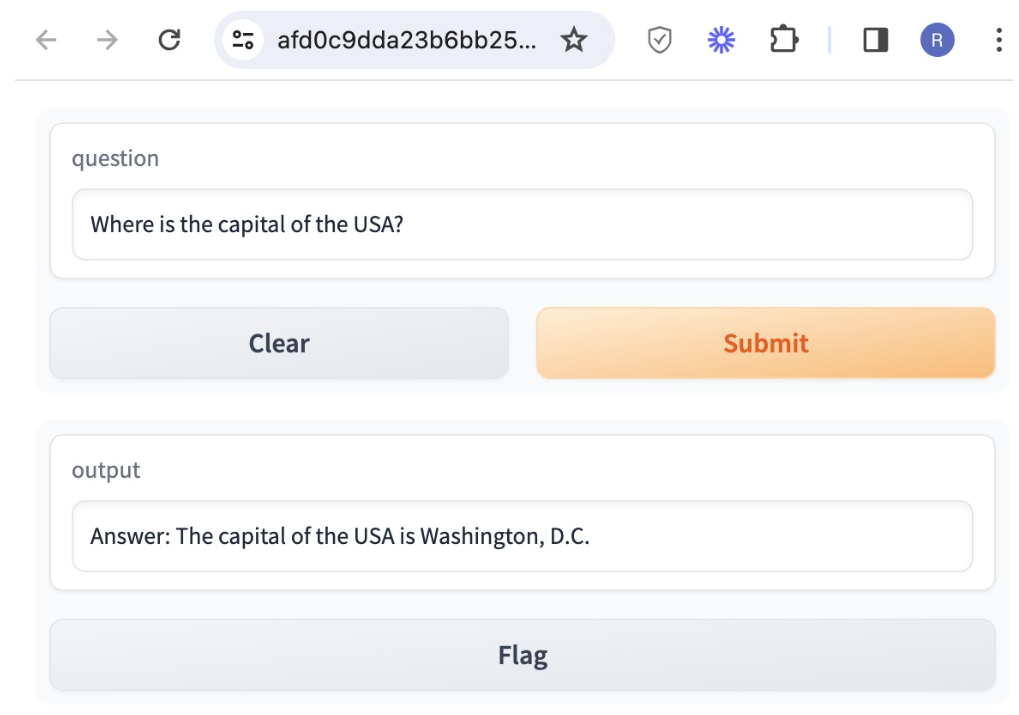Screen dimensions: 1019x715
Task: Open the profile avatar labeled R
Action: point(937,40)
